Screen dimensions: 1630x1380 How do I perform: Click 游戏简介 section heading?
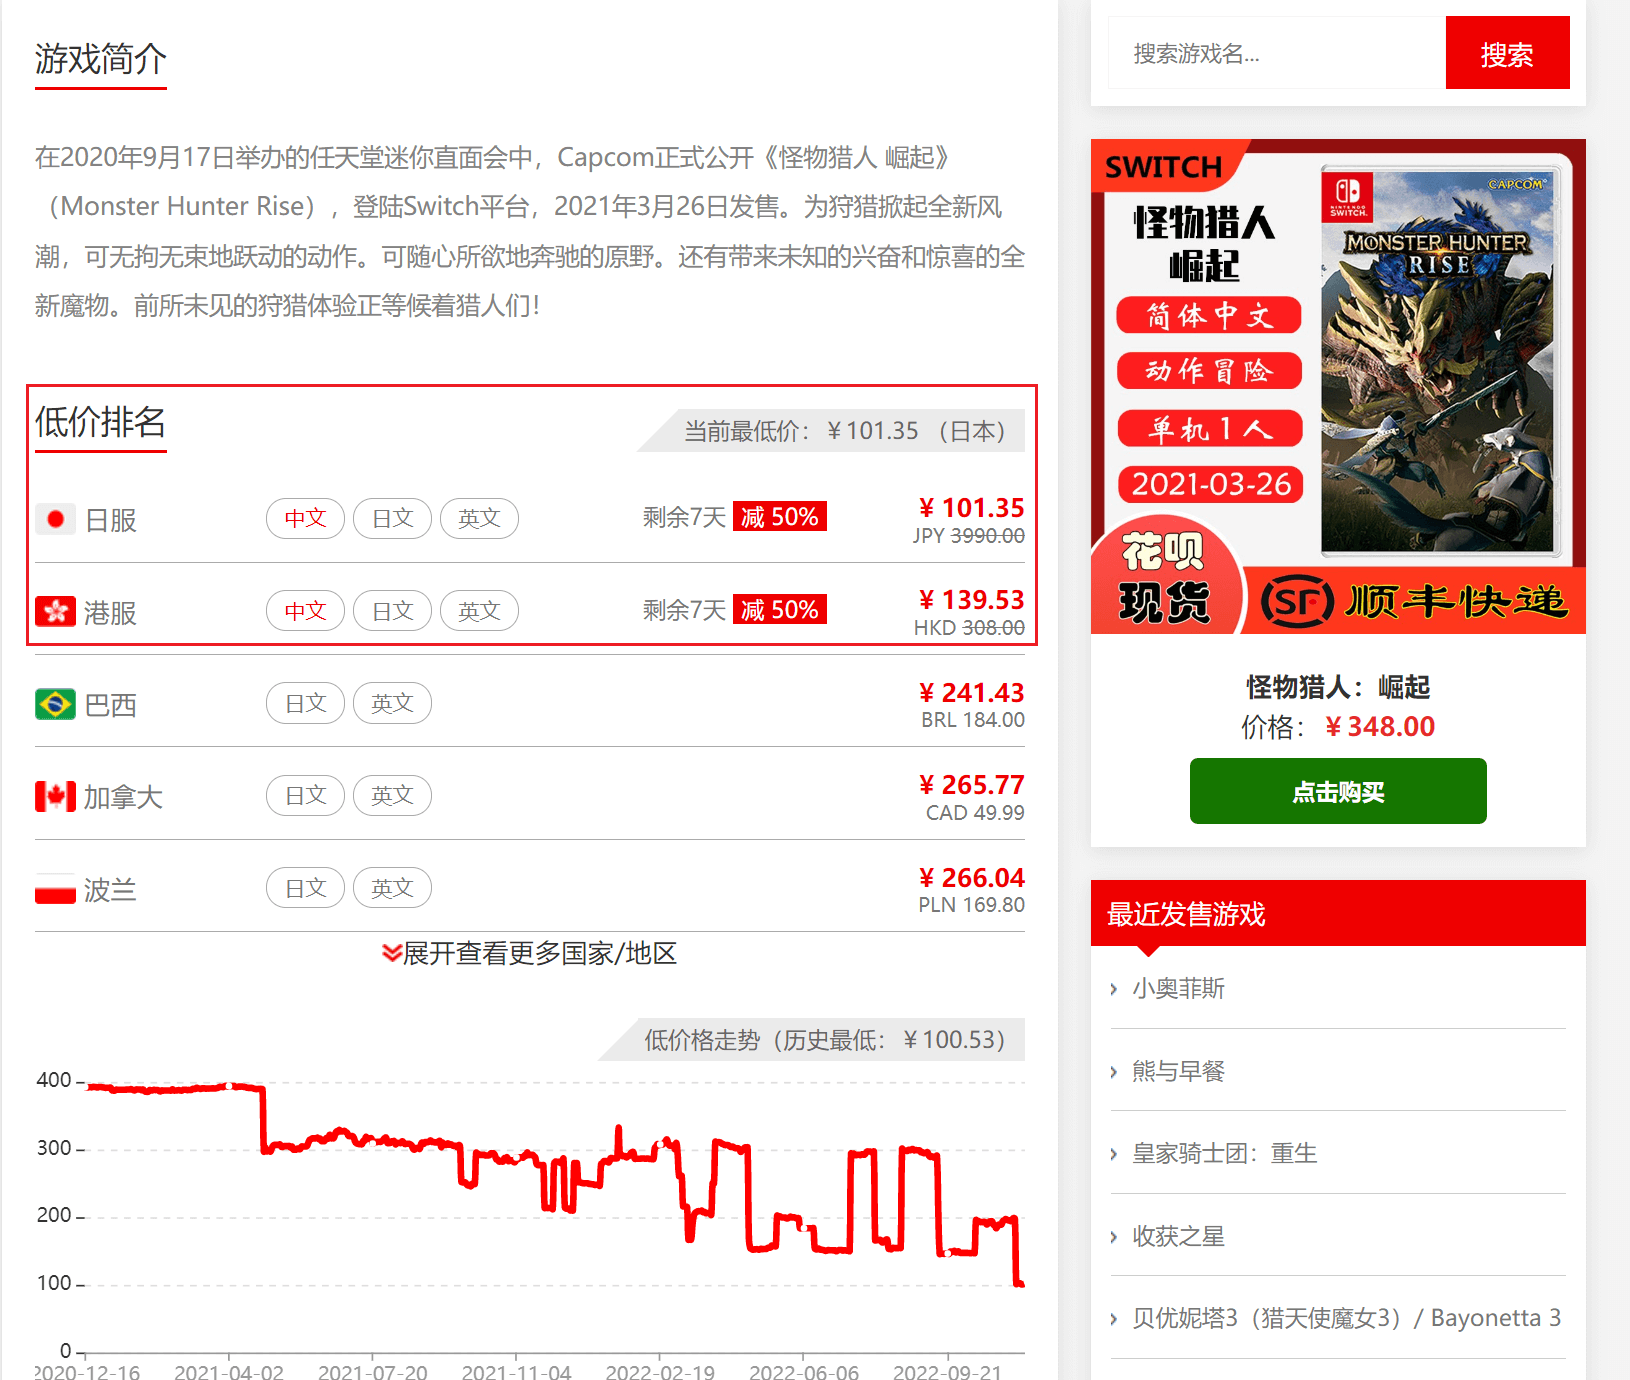[101, 59]
